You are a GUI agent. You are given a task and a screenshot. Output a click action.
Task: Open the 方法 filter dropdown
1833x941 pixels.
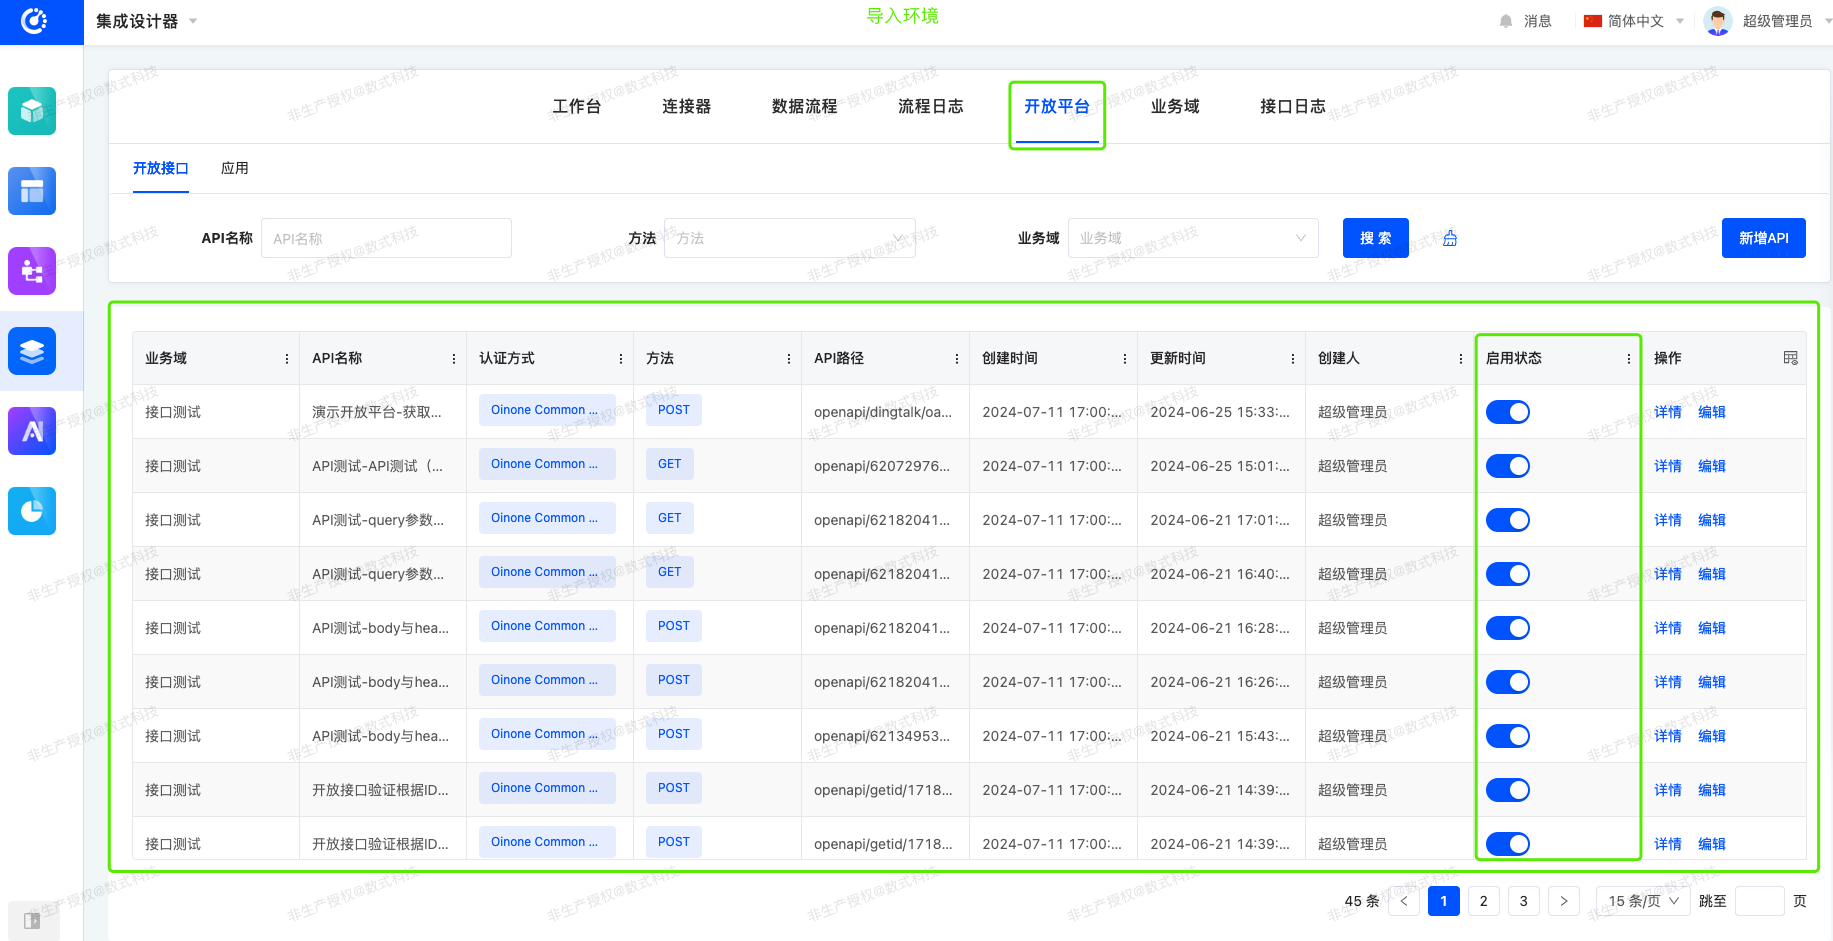pos(790,238)
